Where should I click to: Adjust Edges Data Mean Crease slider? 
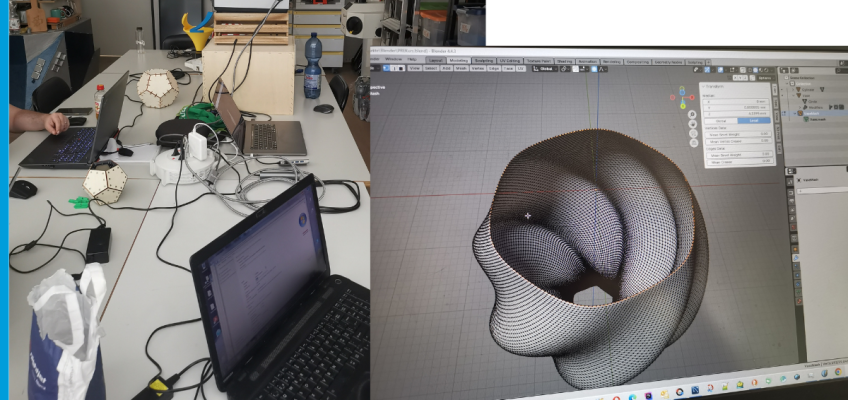point(740,162)
